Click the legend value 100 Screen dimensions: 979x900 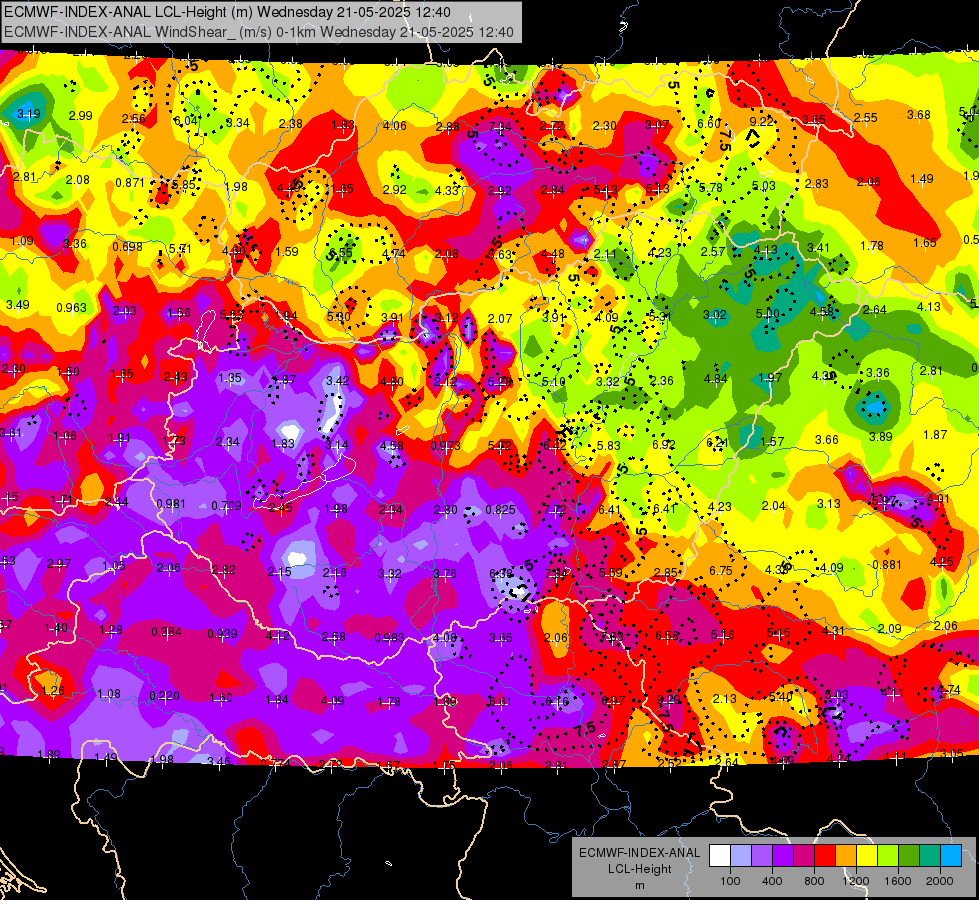730,881
